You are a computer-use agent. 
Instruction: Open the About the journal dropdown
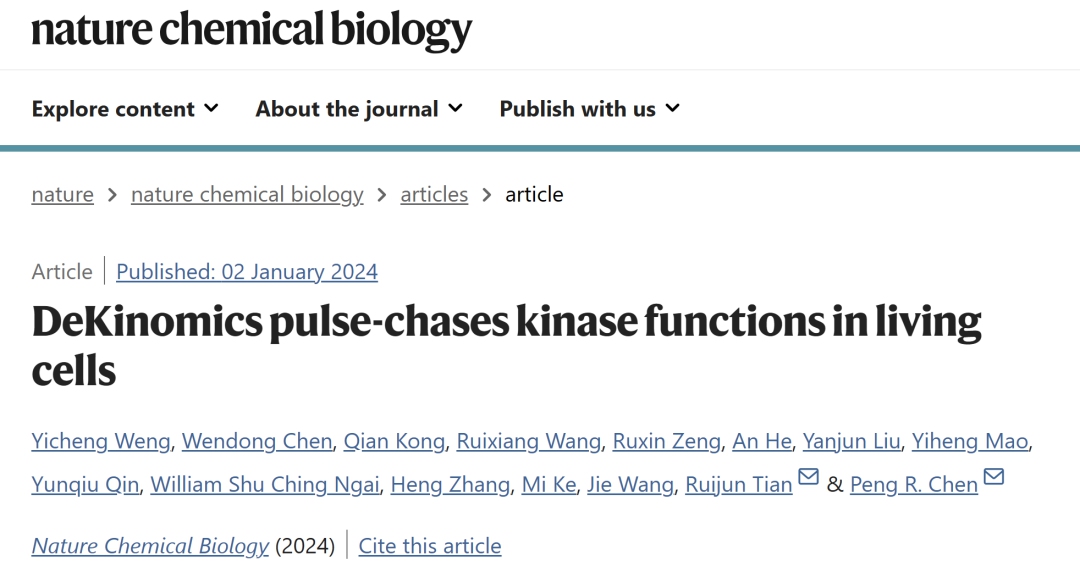359,109
